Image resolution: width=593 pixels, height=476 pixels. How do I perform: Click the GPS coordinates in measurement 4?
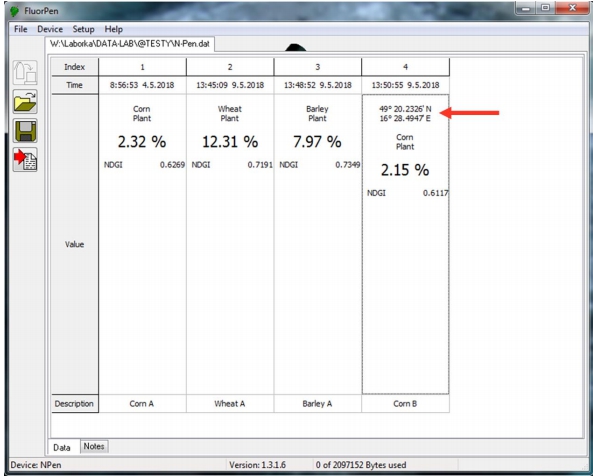coord(405,114)
